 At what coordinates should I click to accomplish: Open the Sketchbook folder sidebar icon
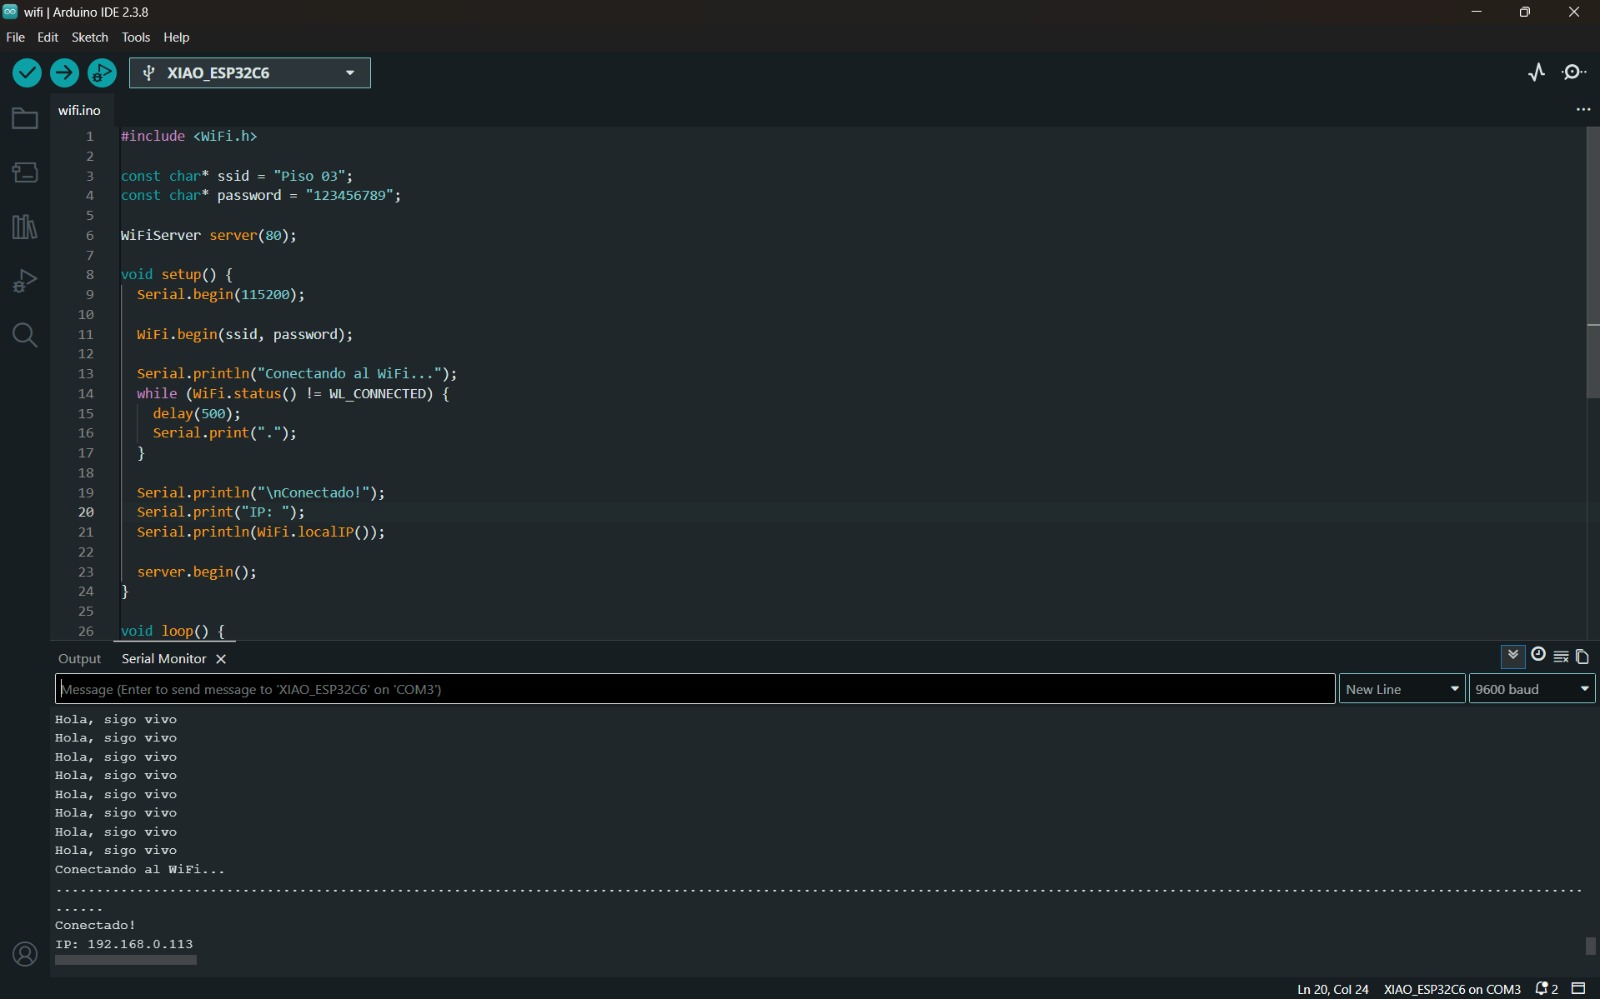click(x=25, y=119)
